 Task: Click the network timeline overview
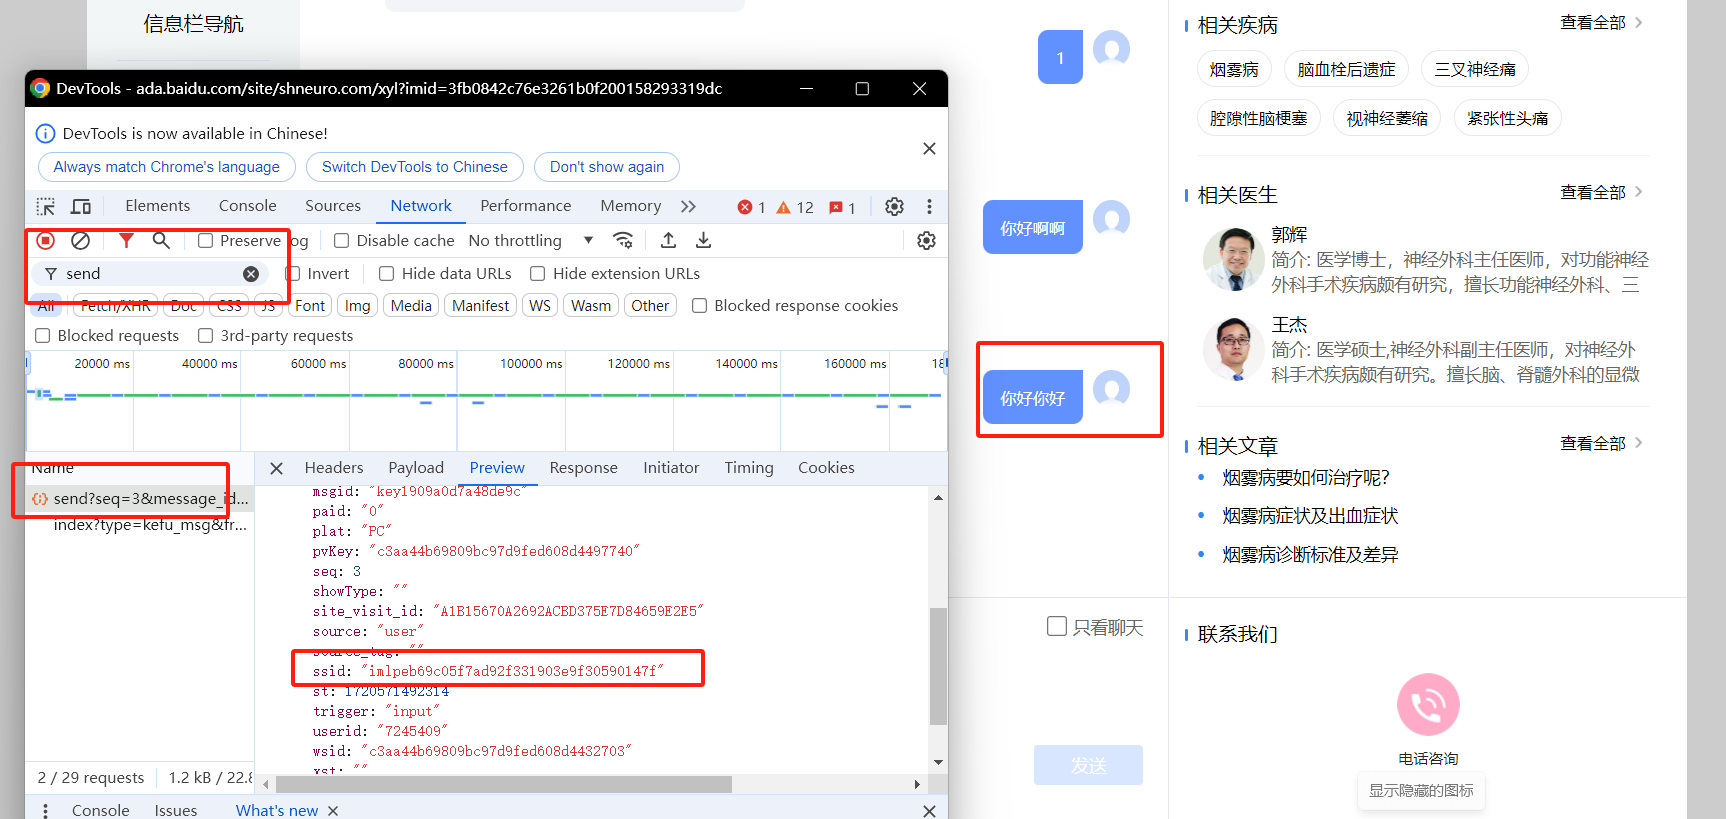(486, 400)
